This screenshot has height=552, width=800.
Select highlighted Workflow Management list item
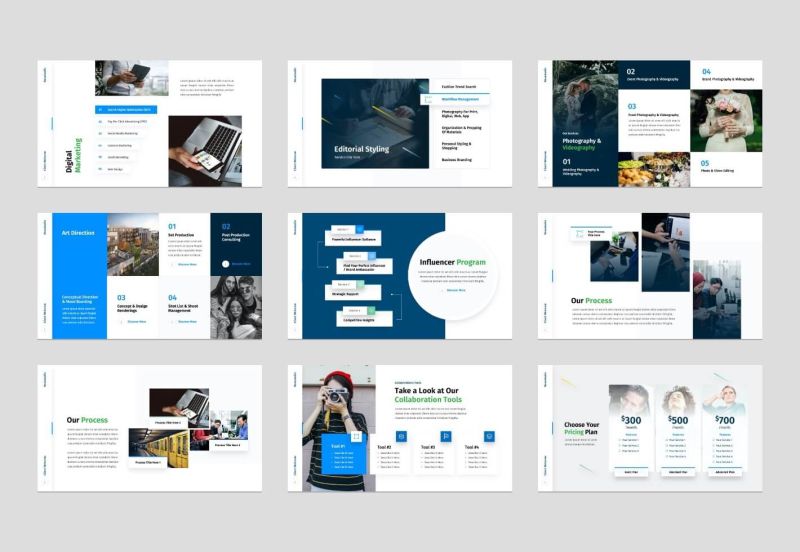point(455,99)
